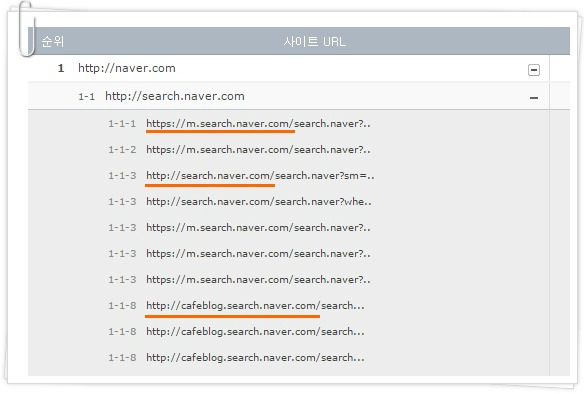
Task: Select rank number 1 beside http://naver.com
Action: click(x=61, y=68)
